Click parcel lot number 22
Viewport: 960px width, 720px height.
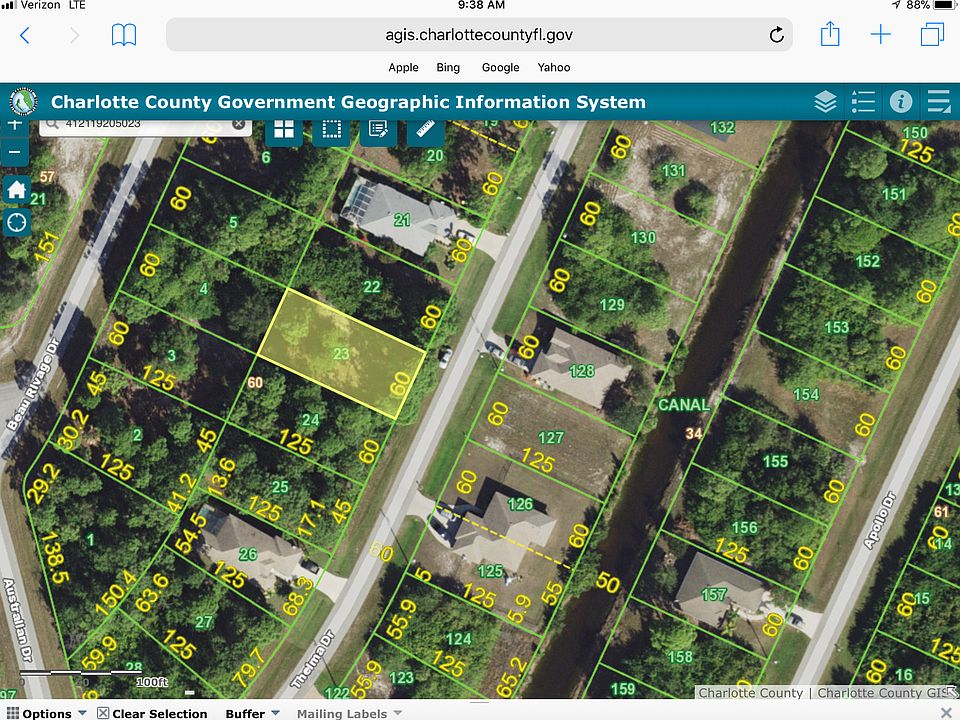pyautogui.click(x=372, y=287)
